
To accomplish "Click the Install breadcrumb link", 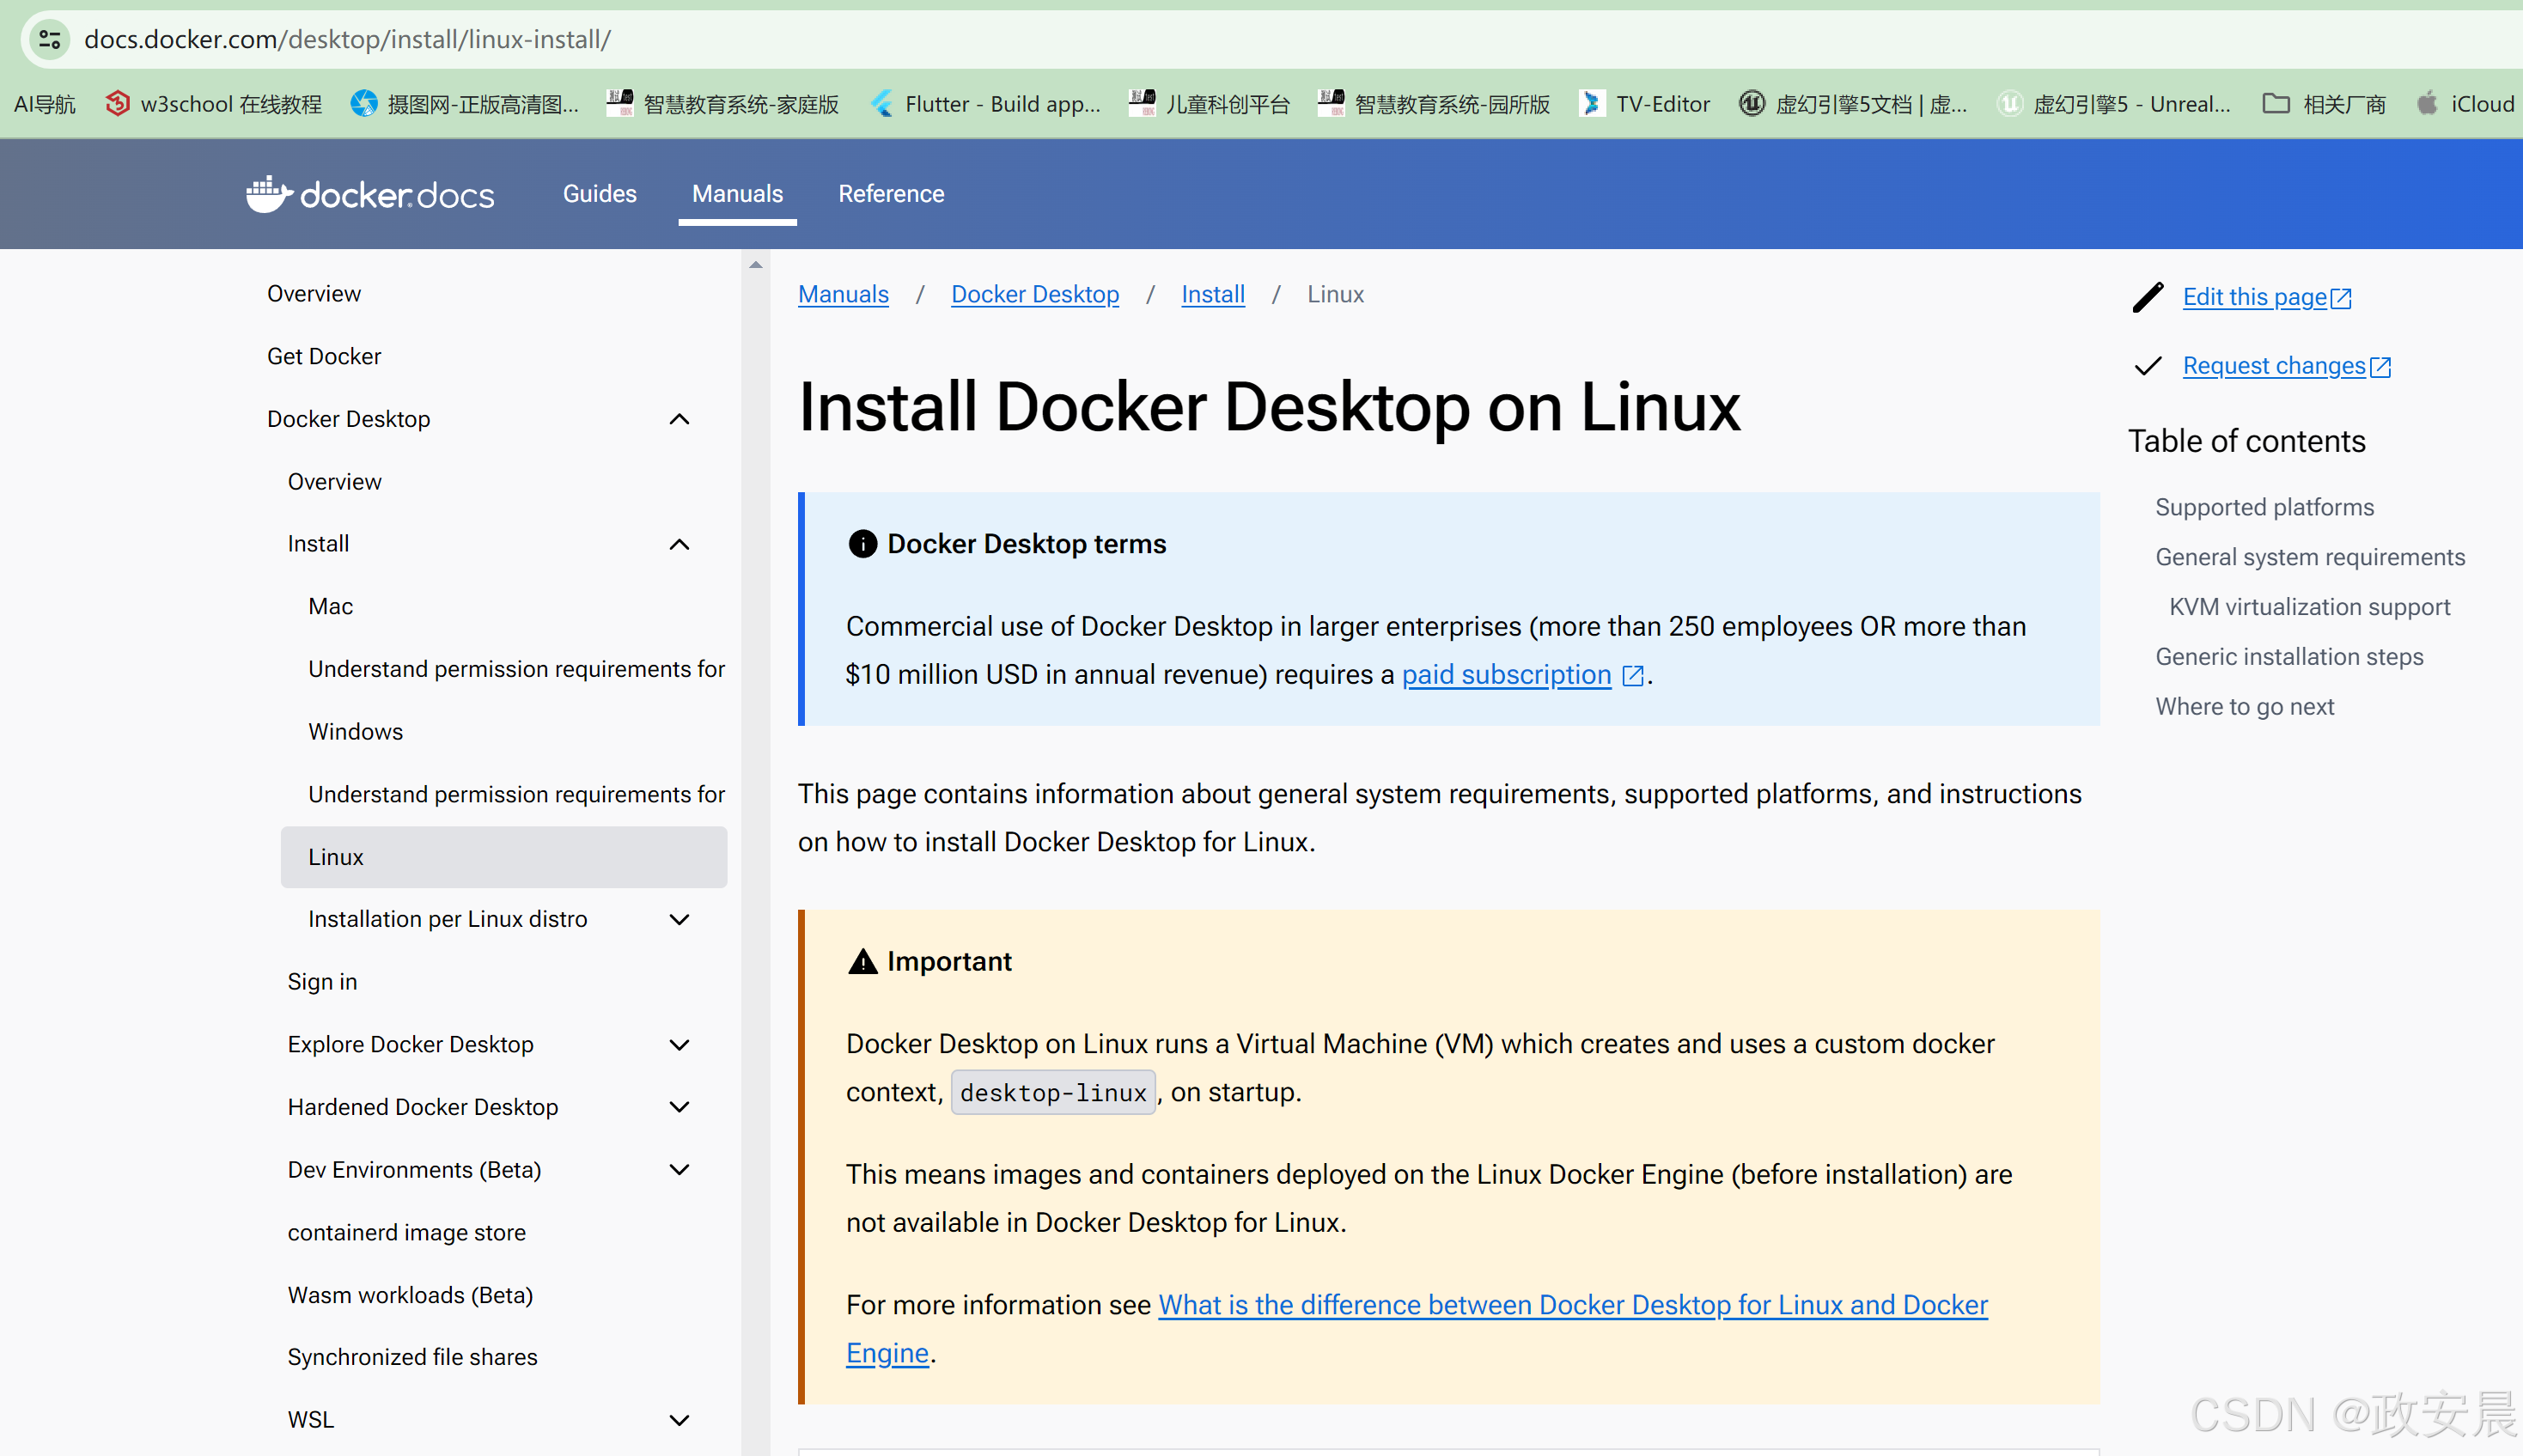I will click(x=1213, y=294).
